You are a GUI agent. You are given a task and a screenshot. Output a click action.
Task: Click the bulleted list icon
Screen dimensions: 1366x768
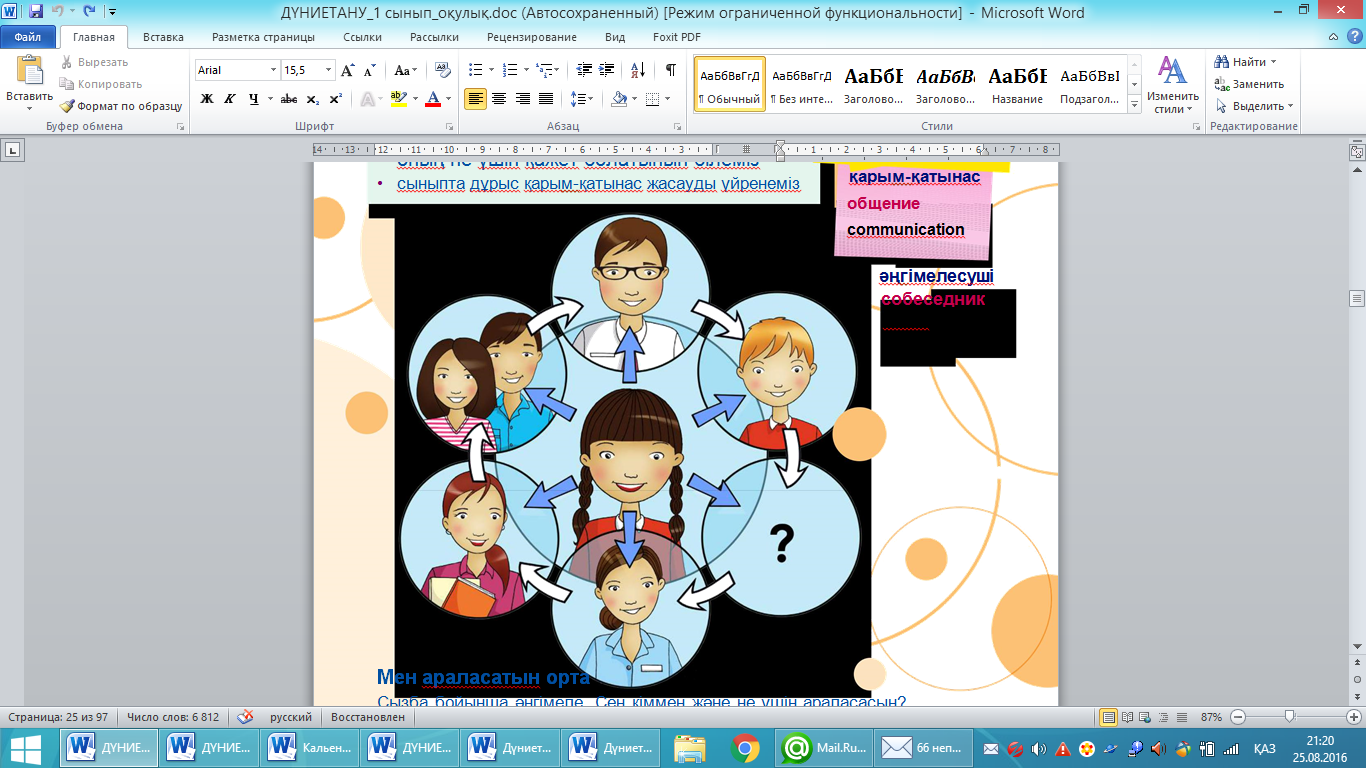pos(476,70)
